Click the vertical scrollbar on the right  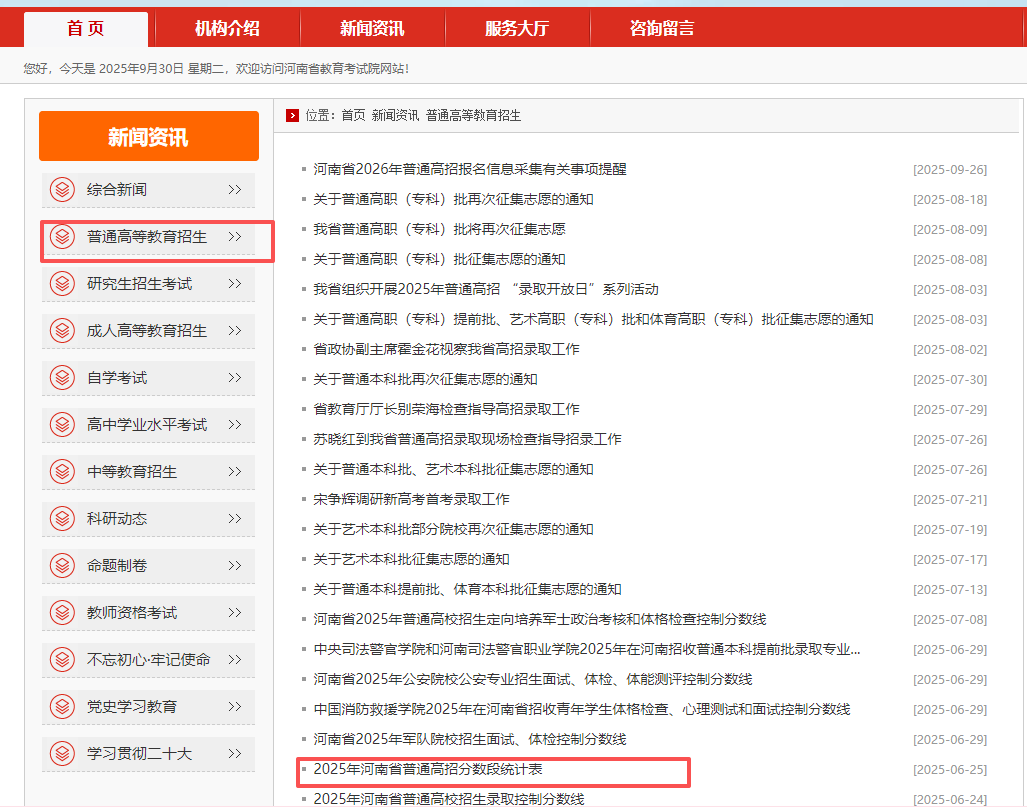pyautogui.click(x=1020, y=400)
